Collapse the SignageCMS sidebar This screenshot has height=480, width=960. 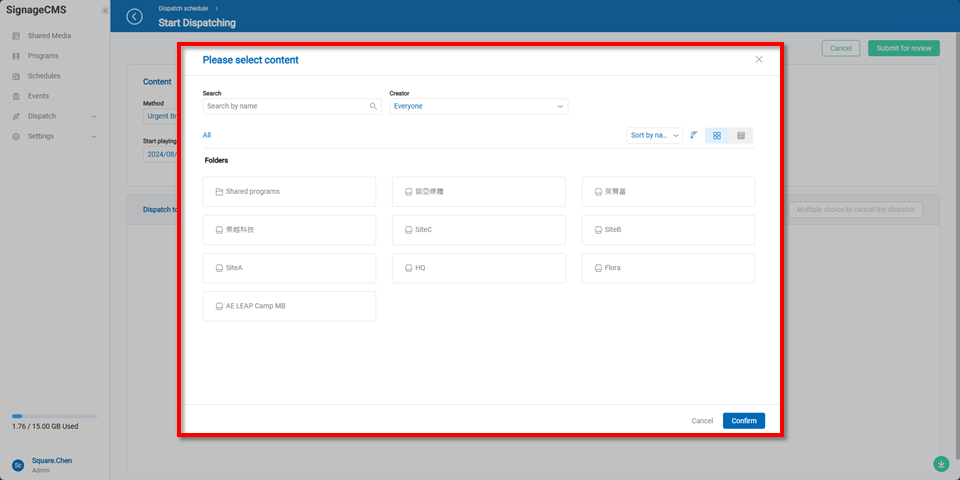click(105, 10)
